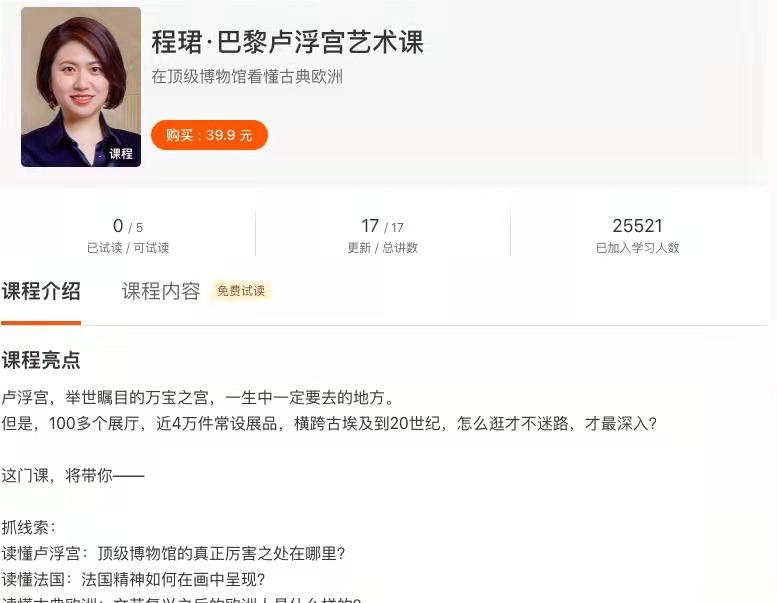
Task: Click the paragraph about 100多个展厅
Action: point(329,424)
